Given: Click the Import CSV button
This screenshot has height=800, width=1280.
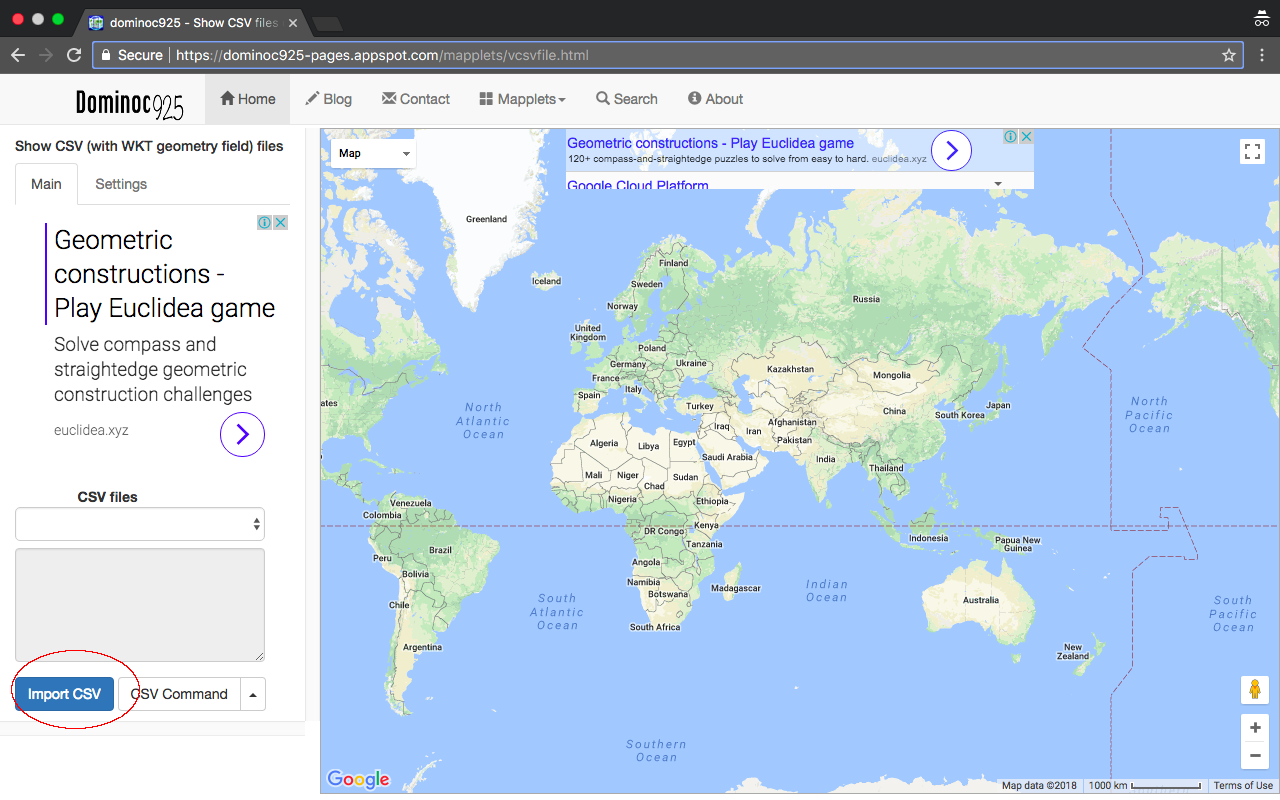Looking at the screenshot, I should [x=63, y=693].
